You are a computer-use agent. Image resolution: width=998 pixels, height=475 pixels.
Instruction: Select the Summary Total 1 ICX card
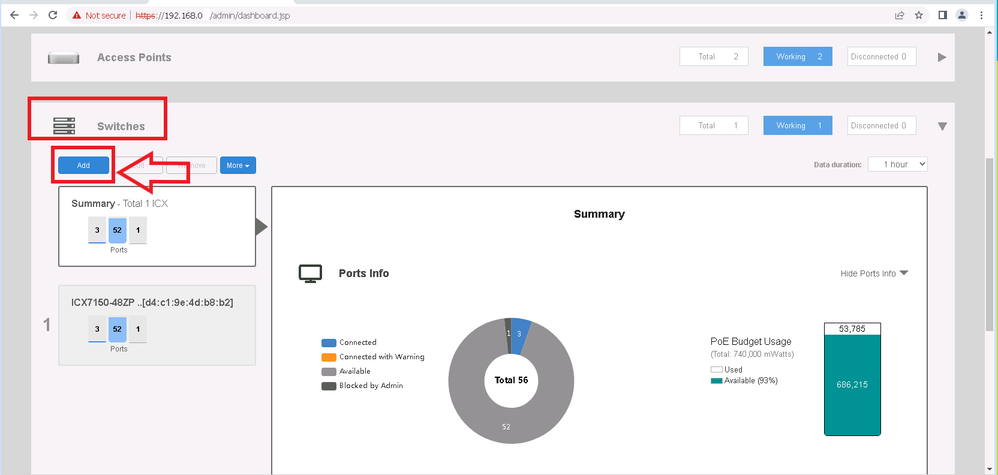coord(156,226)
